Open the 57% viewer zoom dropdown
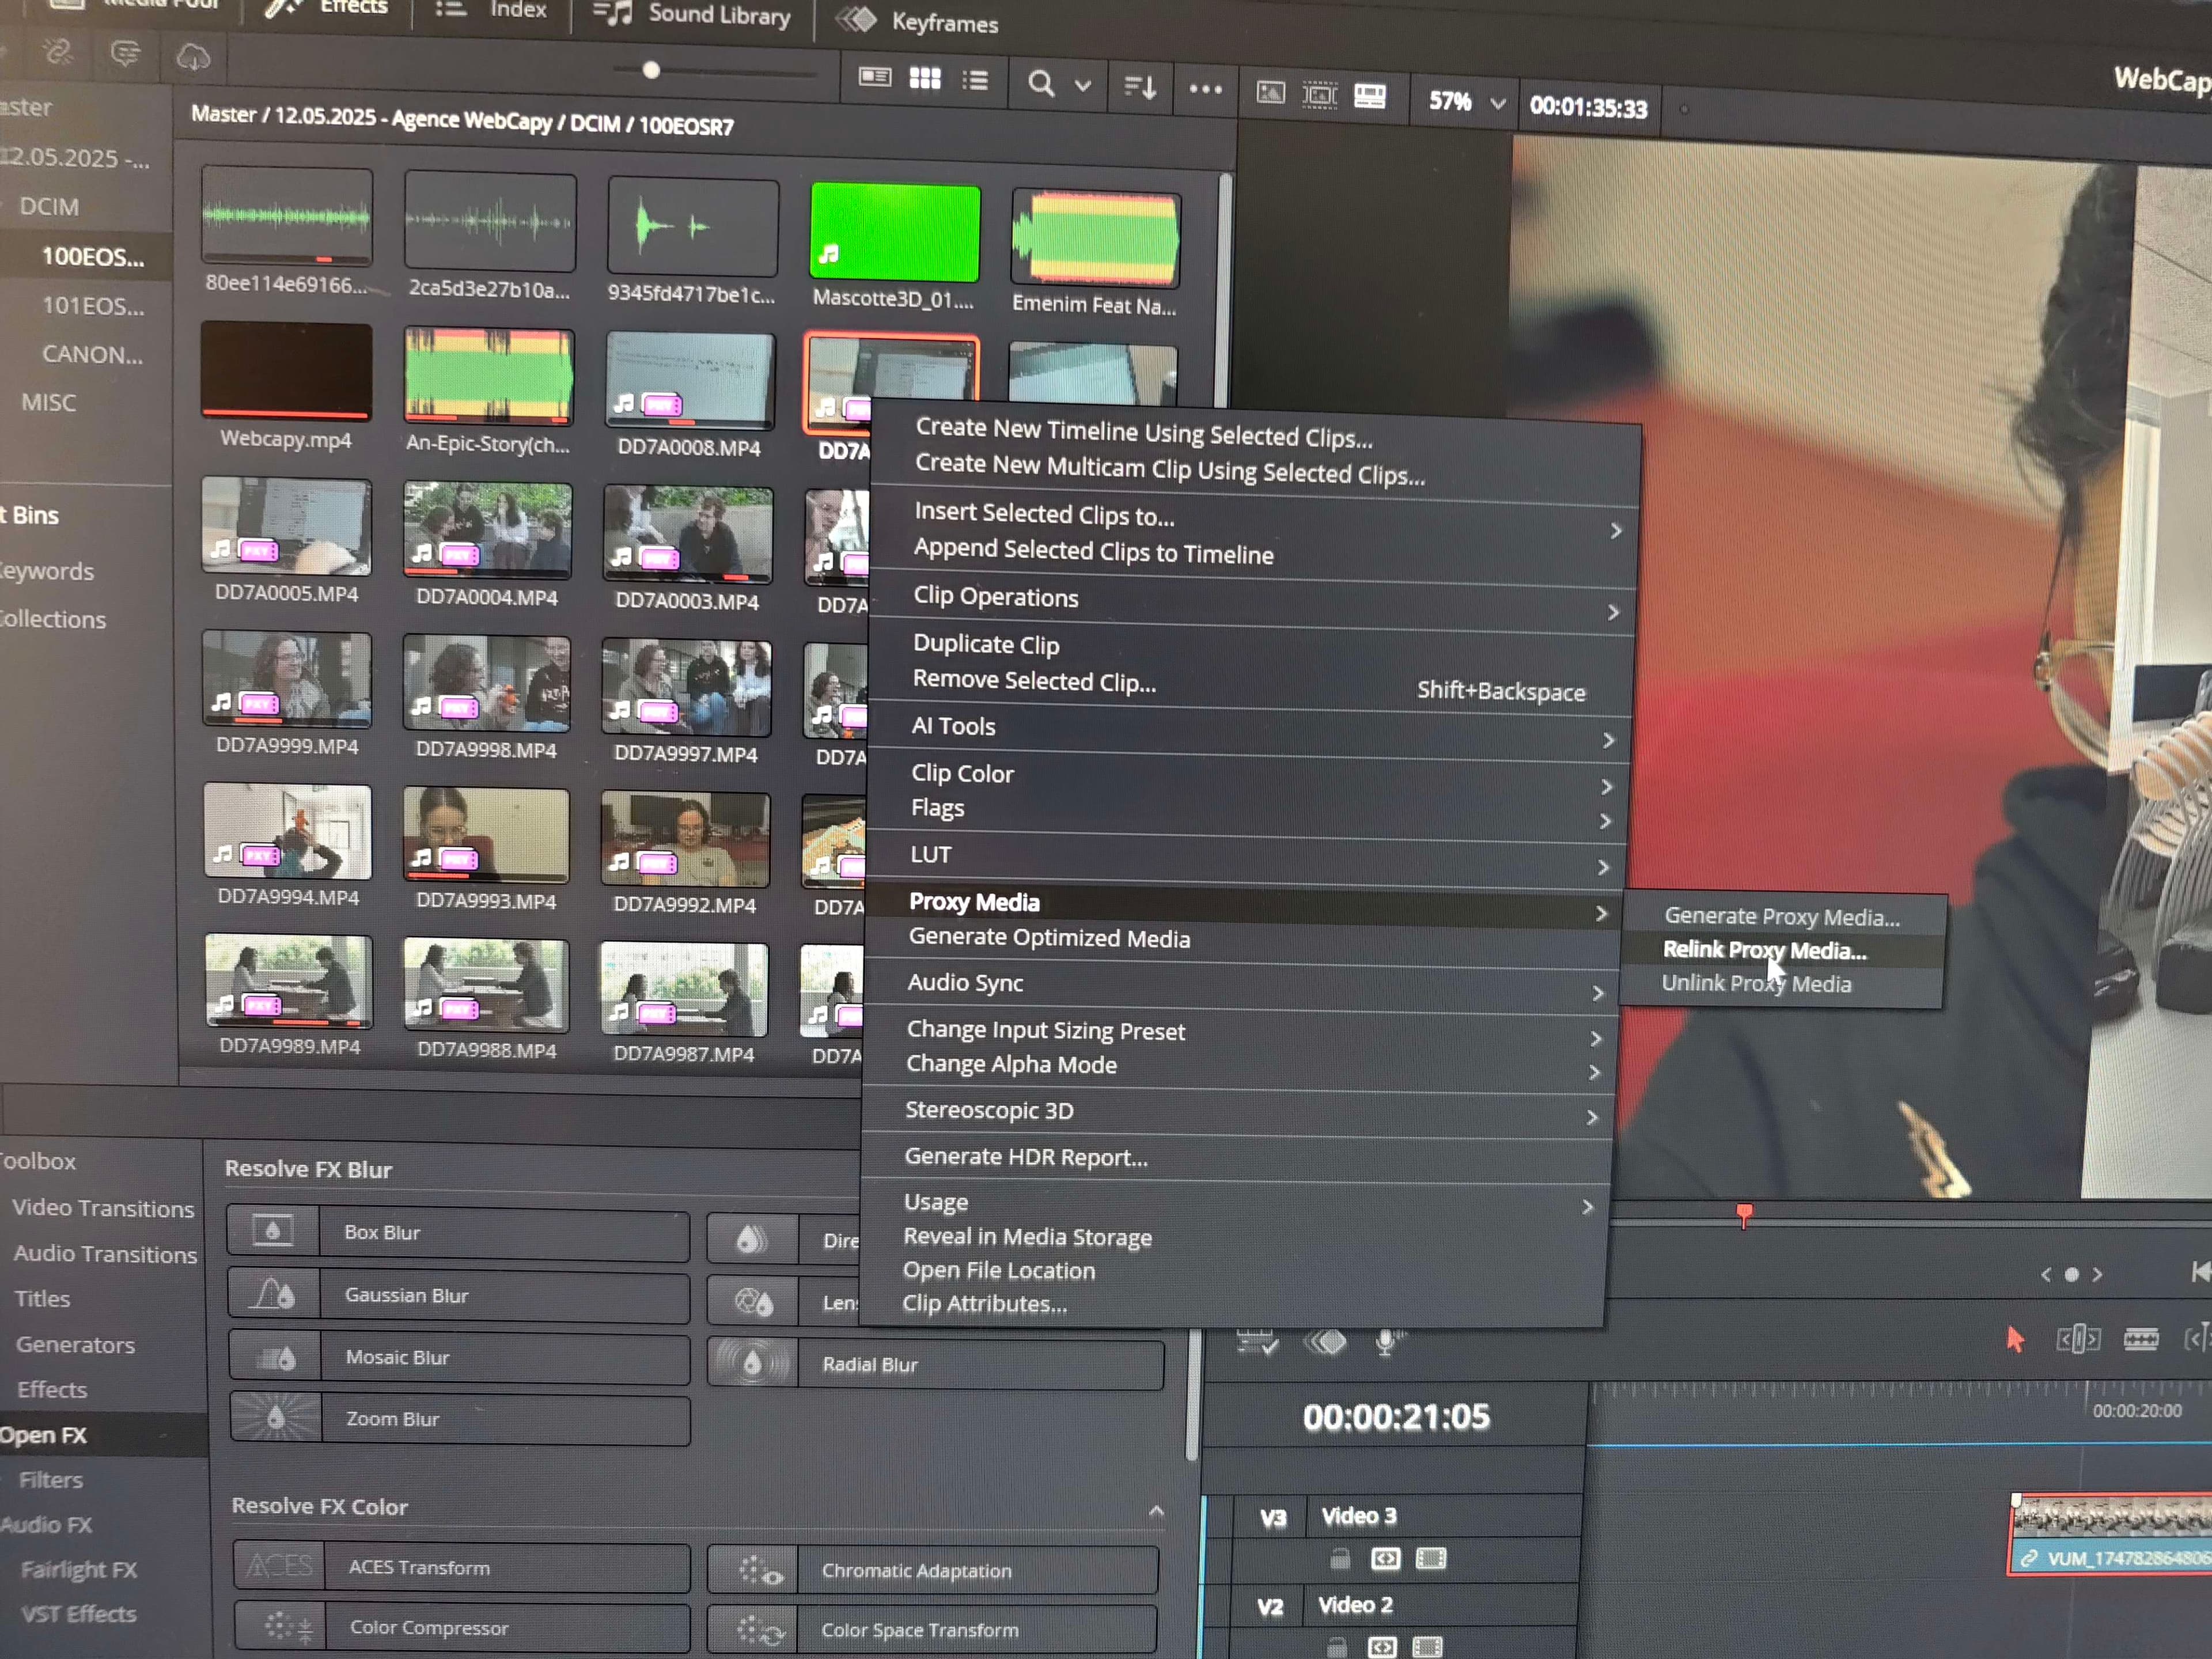The image size is (2212, 1659). (x=1497, y=103)
